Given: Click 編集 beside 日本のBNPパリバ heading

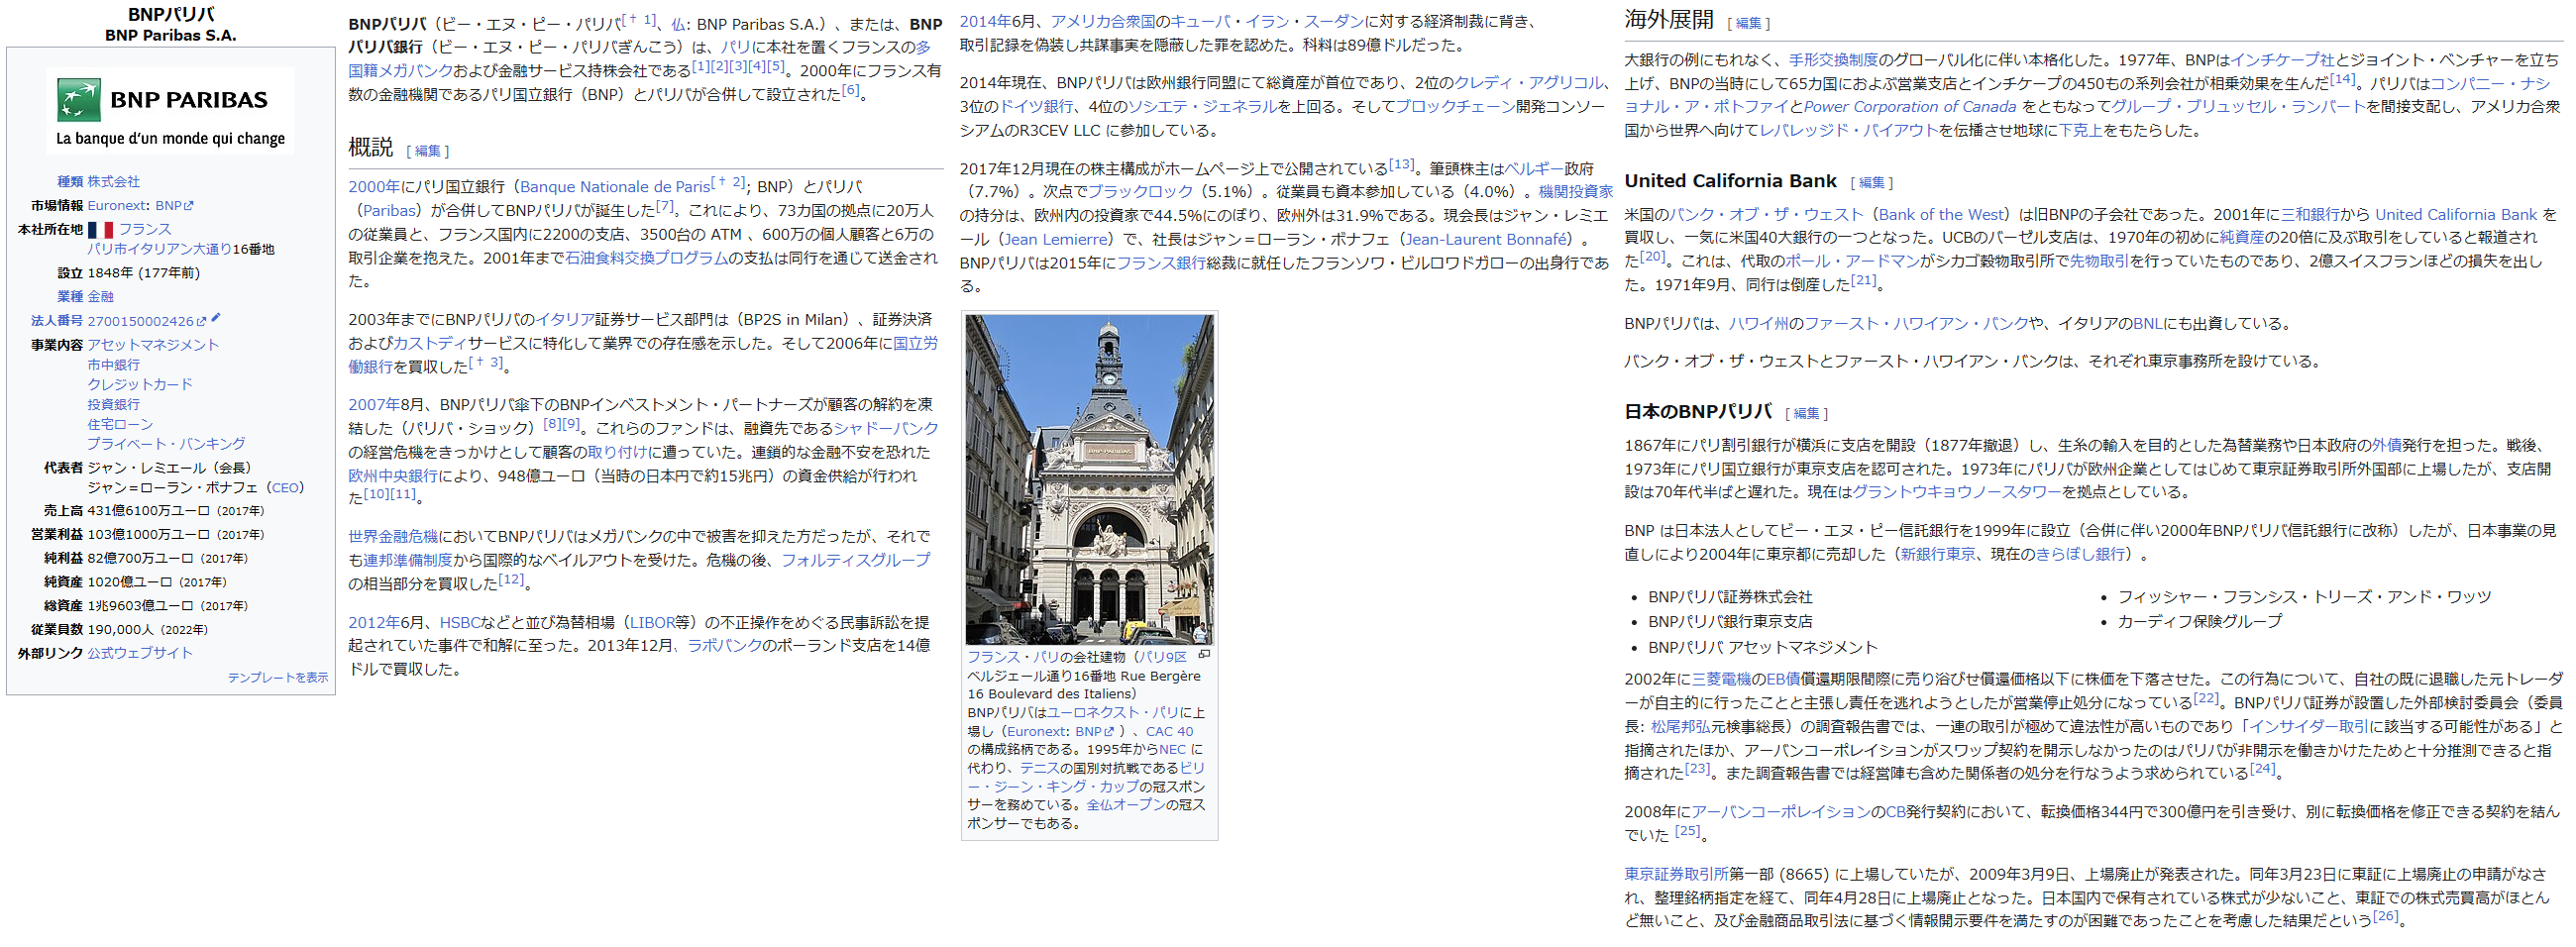Looking at the screenshot, I should coord(1806,414).
